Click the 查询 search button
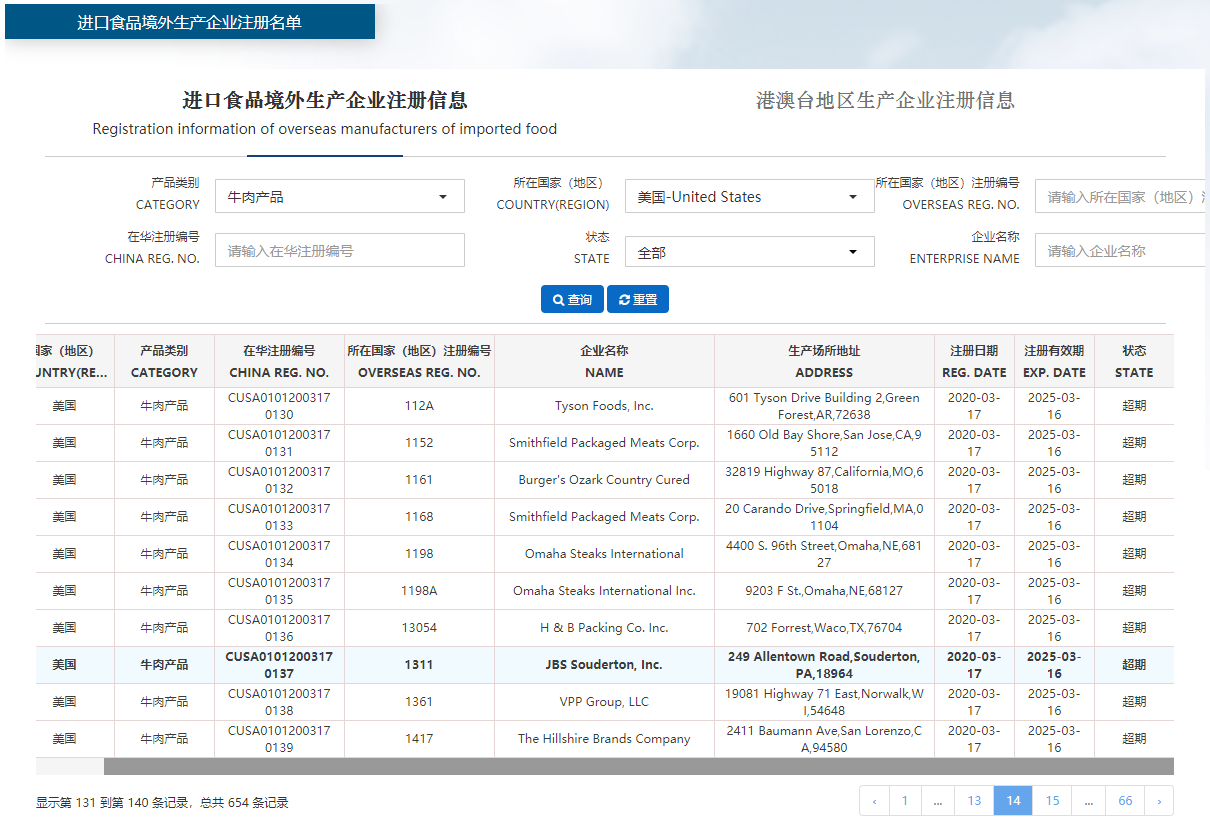The width and height of the screenshot is (1210, 830). click(x=572, y=299)
